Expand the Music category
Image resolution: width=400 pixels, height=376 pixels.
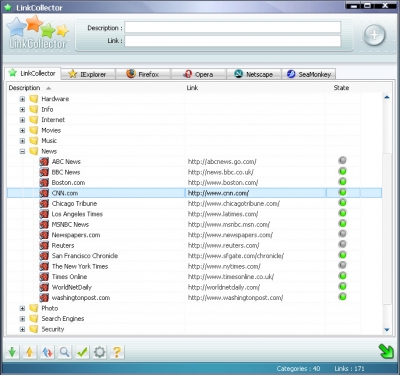pyautogui.click(x=22, y=141)
